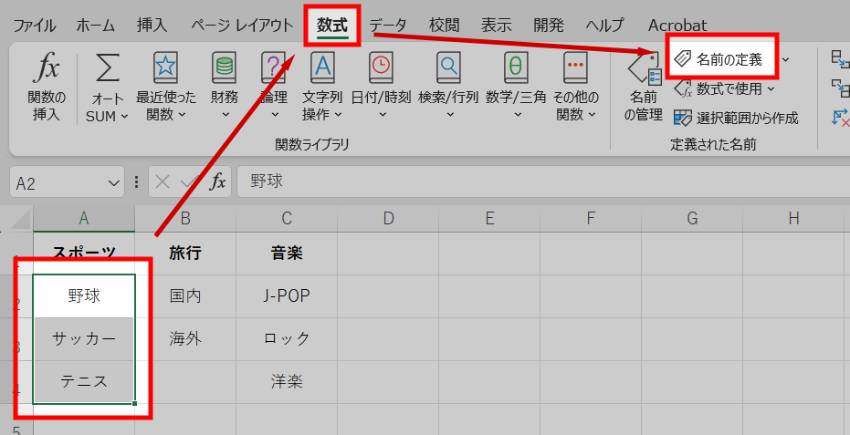The image size is (850, 435).
Task: Open the 関数の挿入 function dialog
Action: point(47,88)
